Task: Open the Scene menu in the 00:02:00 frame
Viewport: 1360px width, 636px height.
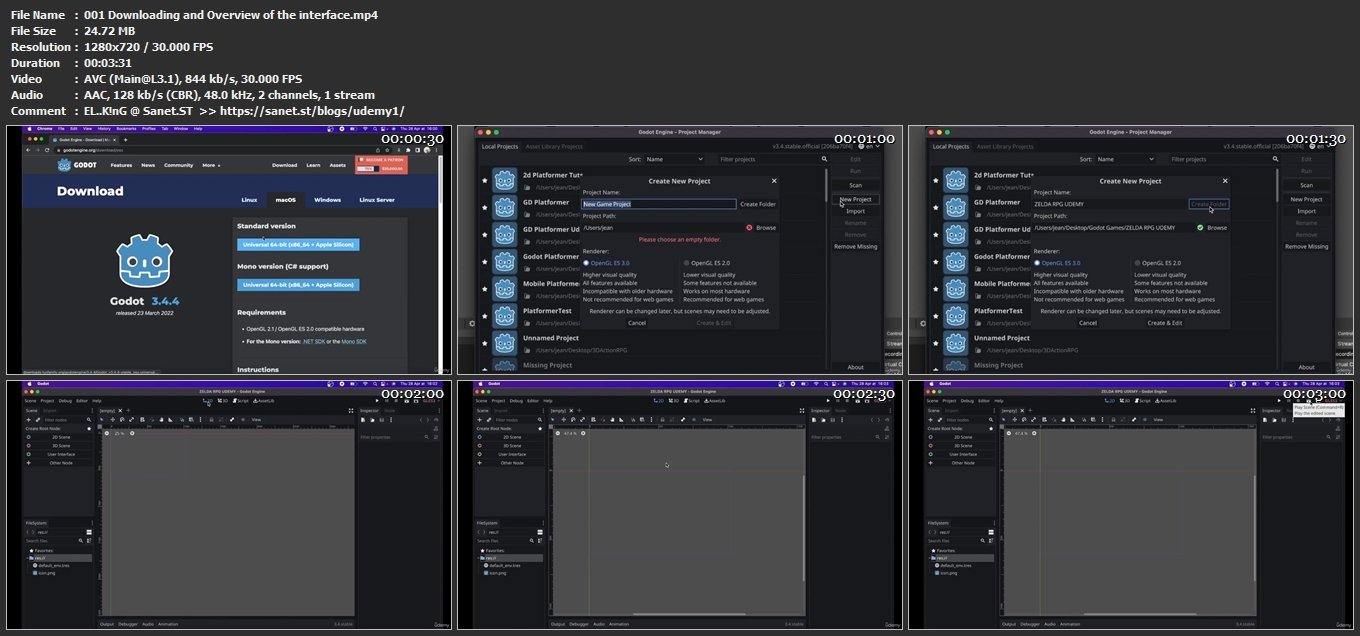Action: [32, 401]
